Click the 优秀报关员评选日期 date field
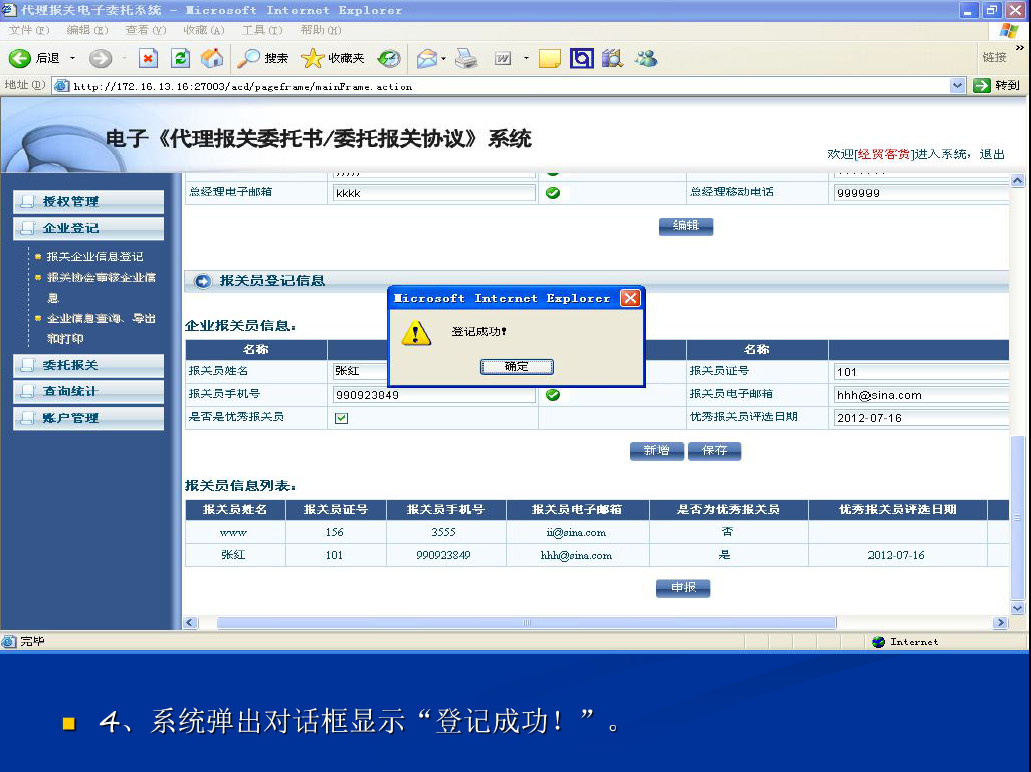 (x=921, y=418)
